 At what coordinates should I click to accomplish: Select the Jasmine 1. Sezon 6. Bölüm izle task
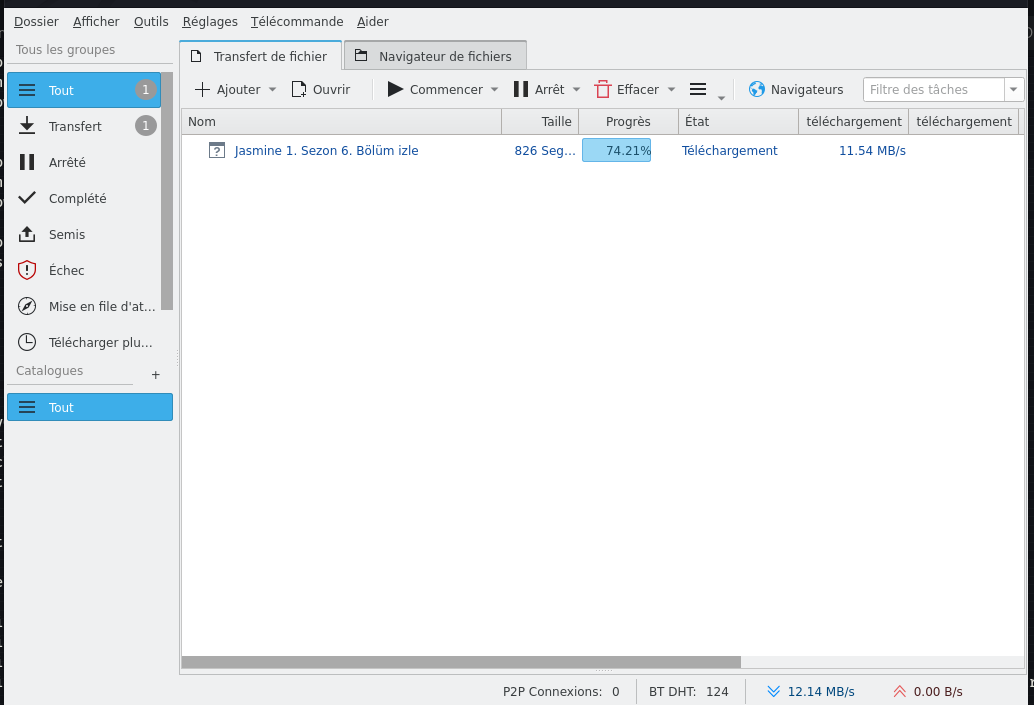326,150
